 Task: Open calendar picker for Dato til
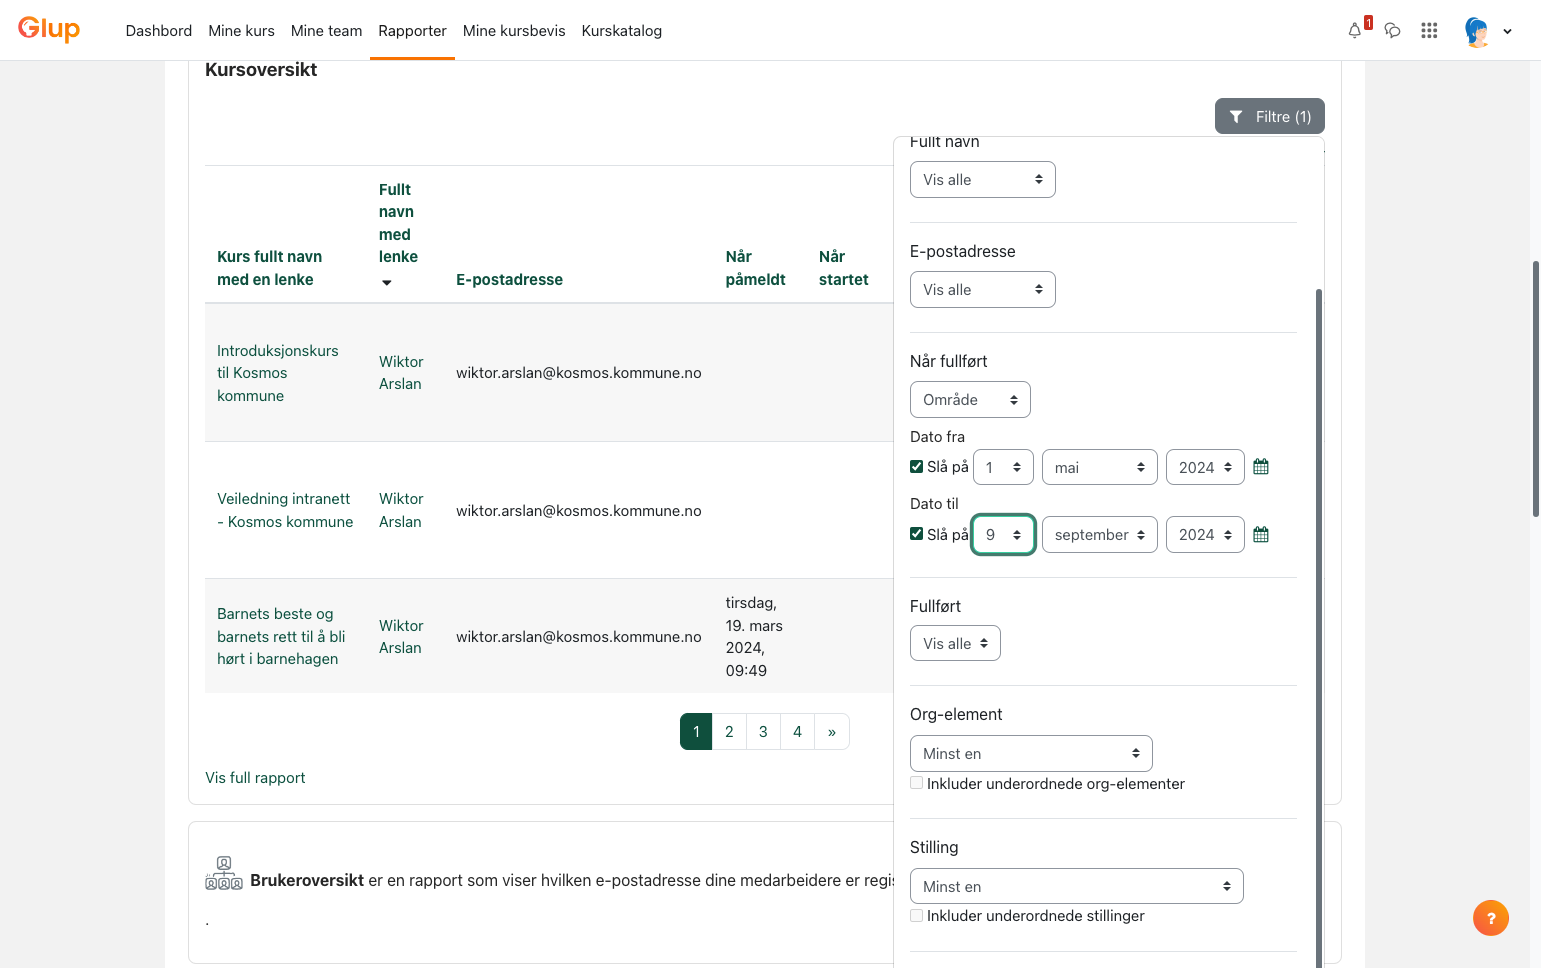click(1261, 535)
